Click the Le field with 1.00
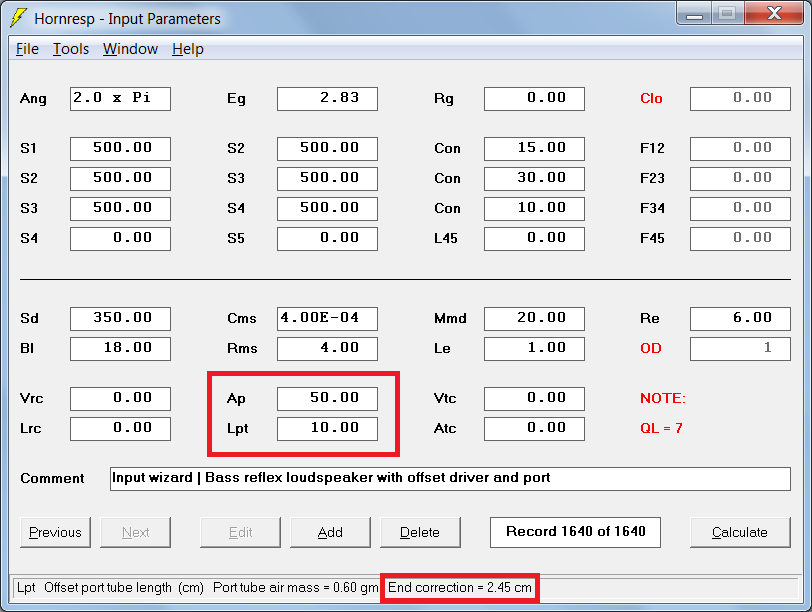 pyautogui.click(x=534, y=348)
